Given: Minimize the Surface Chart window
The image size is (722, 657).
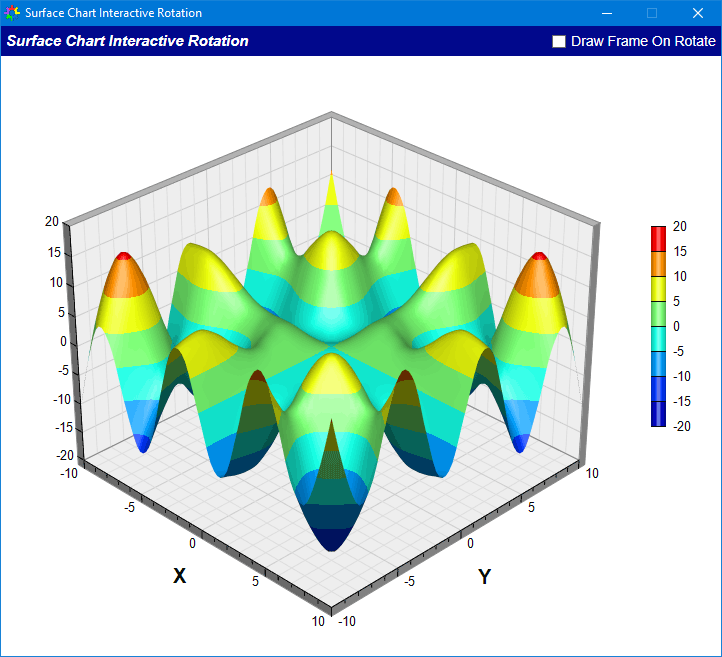Looking at the screenshot, I should click(607, 13).
